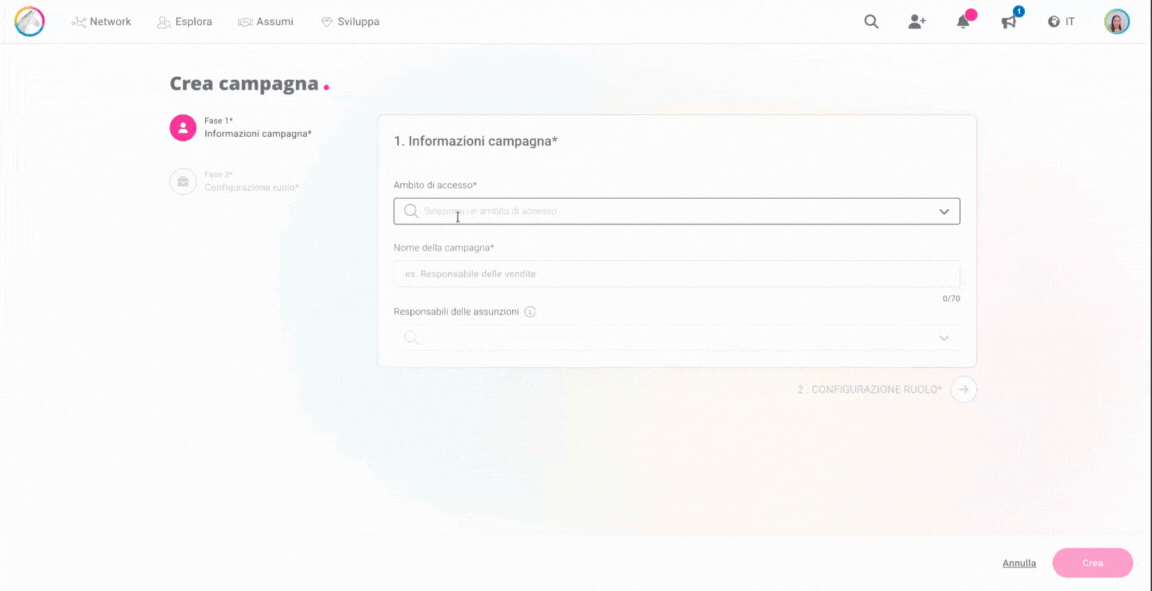Open the Esplora menu

click(185, 22)
